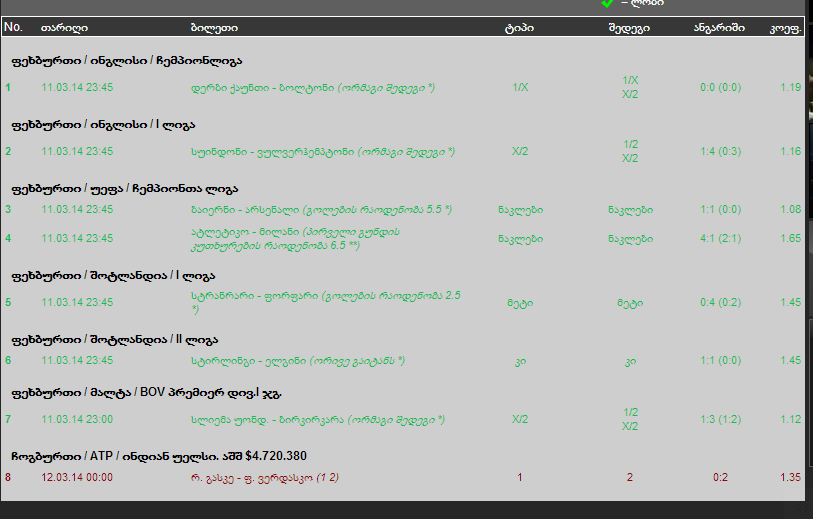Click the 'შედეგი' column header
813x519 pixels.
tap(629, 27)
